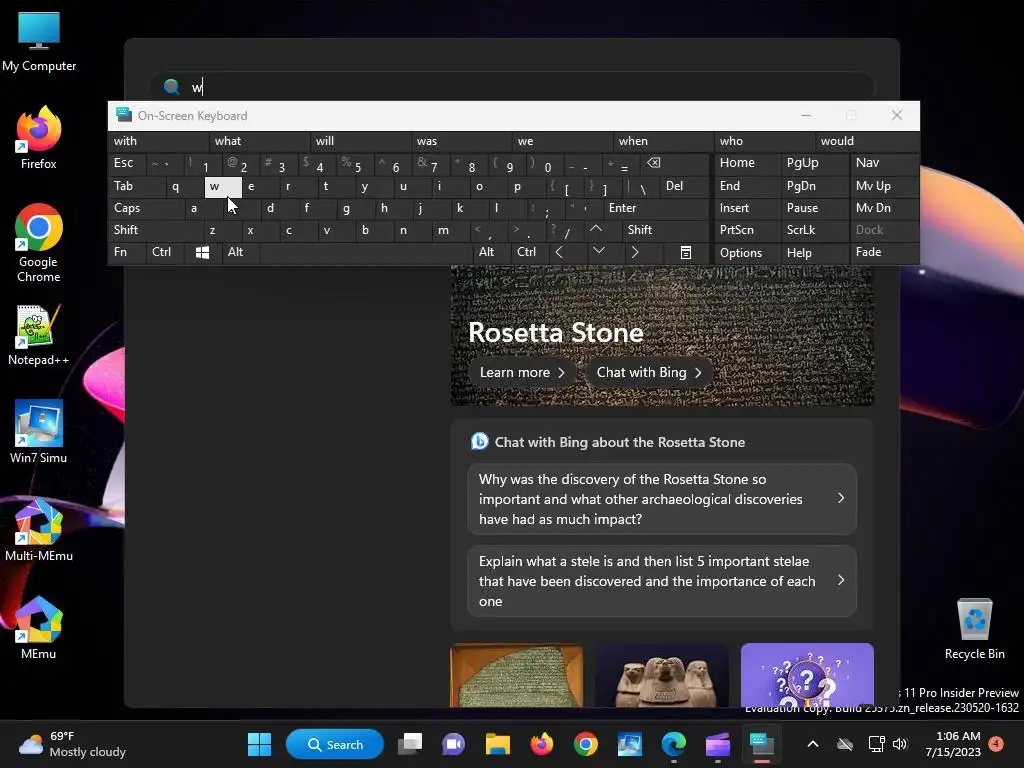This screenshot has width=1024, height=768.
Task: Toggle the ScrLk key
Action: [814, 230]
